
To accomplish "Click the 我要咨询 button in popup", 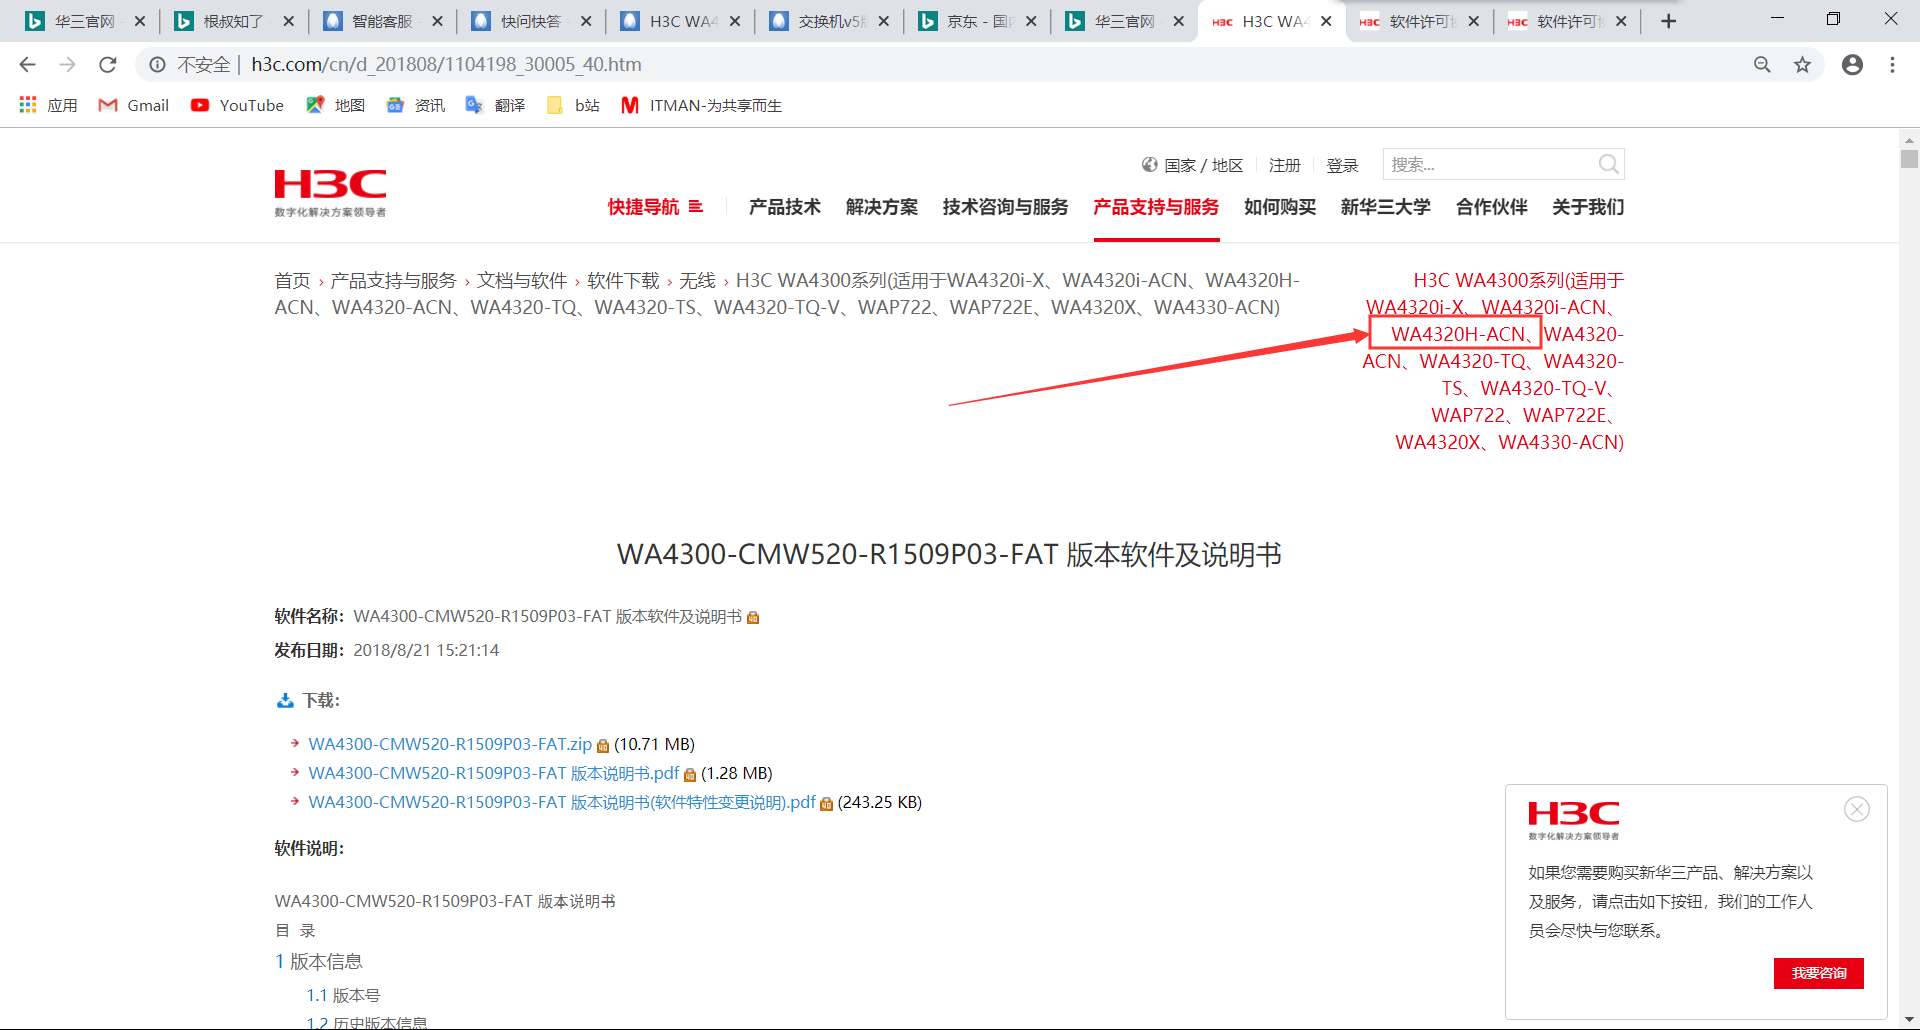I will pos(1819,973).
